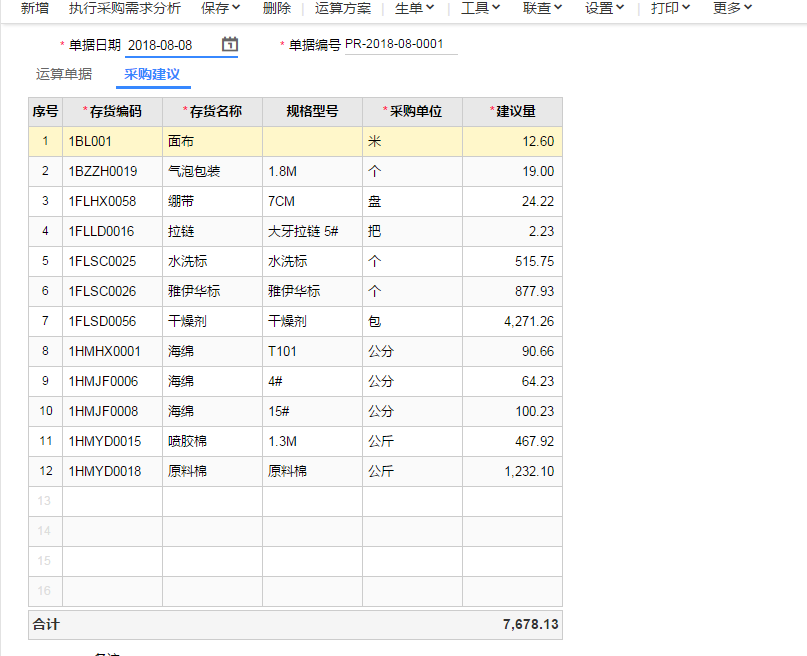This screenshot has height=656, width=807.
Task: Expand the 生单 dropdown menu
Action: tap(414, 8)
